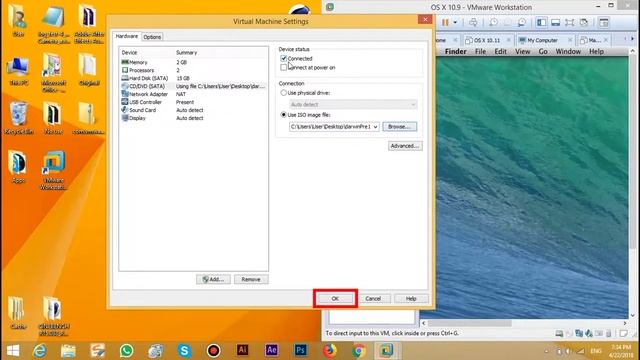Toggle the VMware library sidebar view icon
The height and width of the screenshot is (360, 640).
(x=541, y=22)
